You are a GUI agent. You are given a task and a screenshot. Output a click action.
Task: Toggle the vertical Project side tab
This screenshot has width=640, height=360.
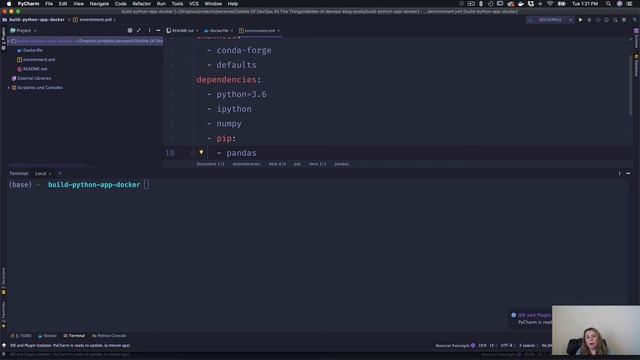point(3,39)
